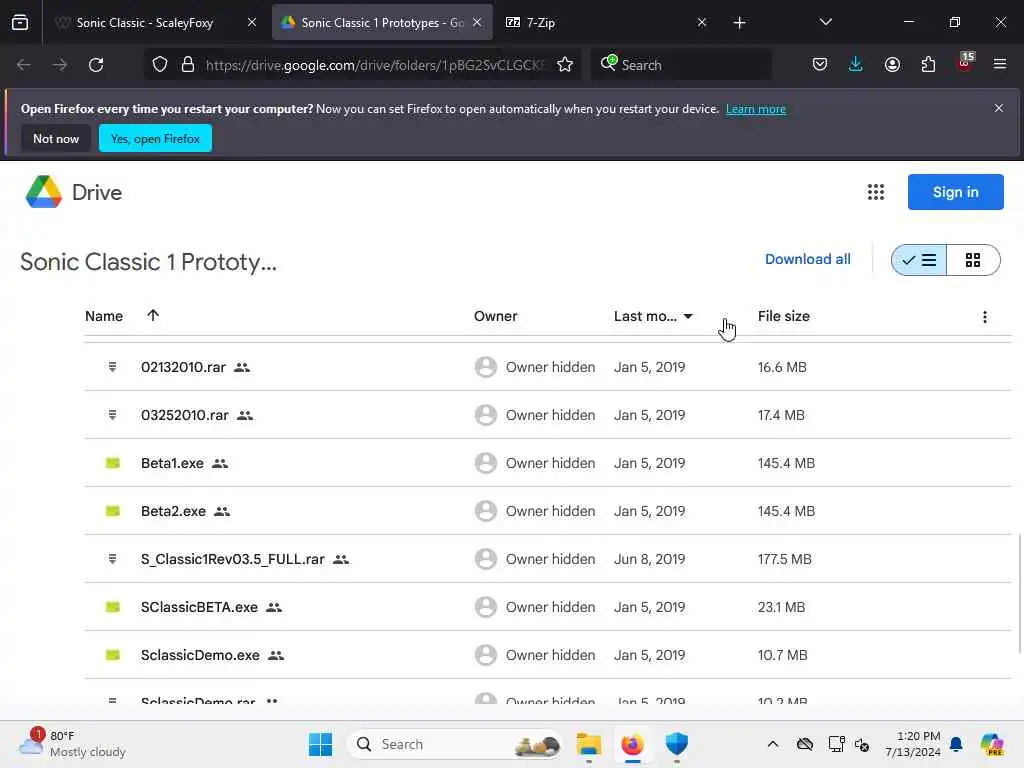The image size is (1024, 768).
Task: Open the notification bell in system tray
Action: pyautogui.click(x=956, y=744)
